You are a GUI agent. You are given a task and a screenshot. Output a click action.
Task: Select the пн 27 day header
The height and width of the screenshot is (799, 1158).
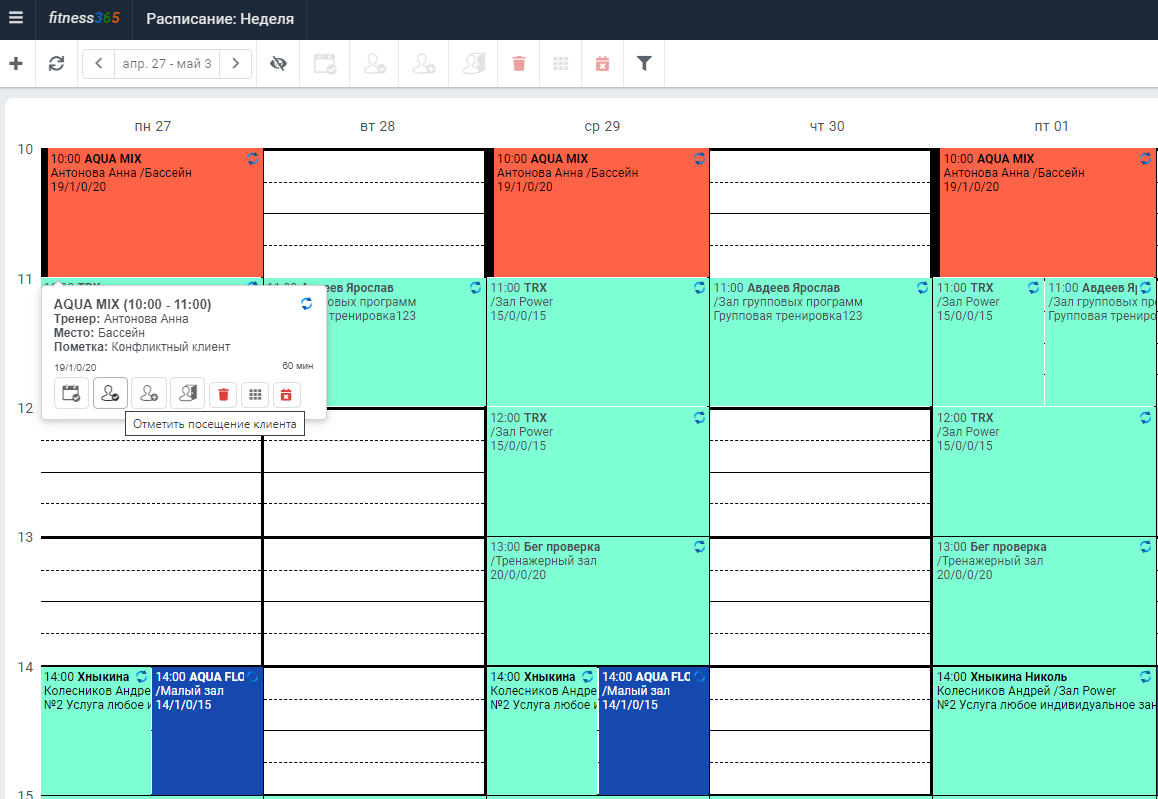click(153, 126)
